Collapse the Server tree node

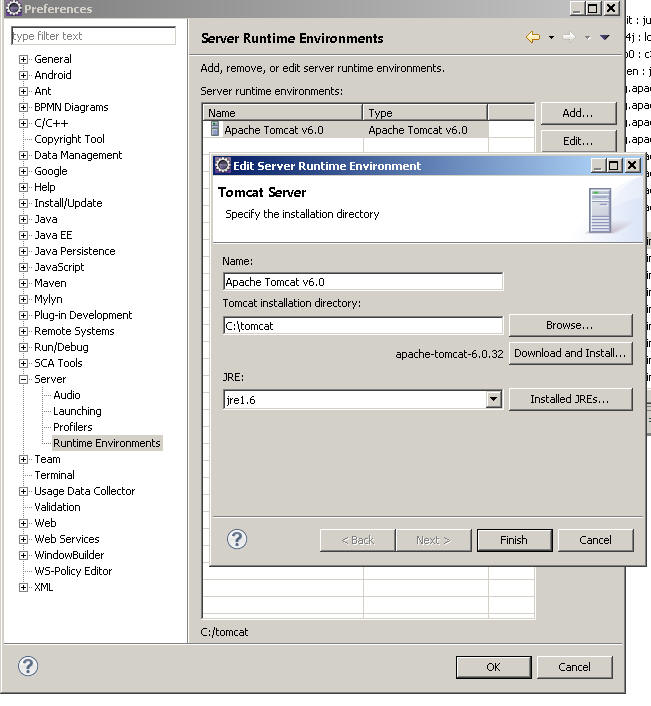(23, 379)
